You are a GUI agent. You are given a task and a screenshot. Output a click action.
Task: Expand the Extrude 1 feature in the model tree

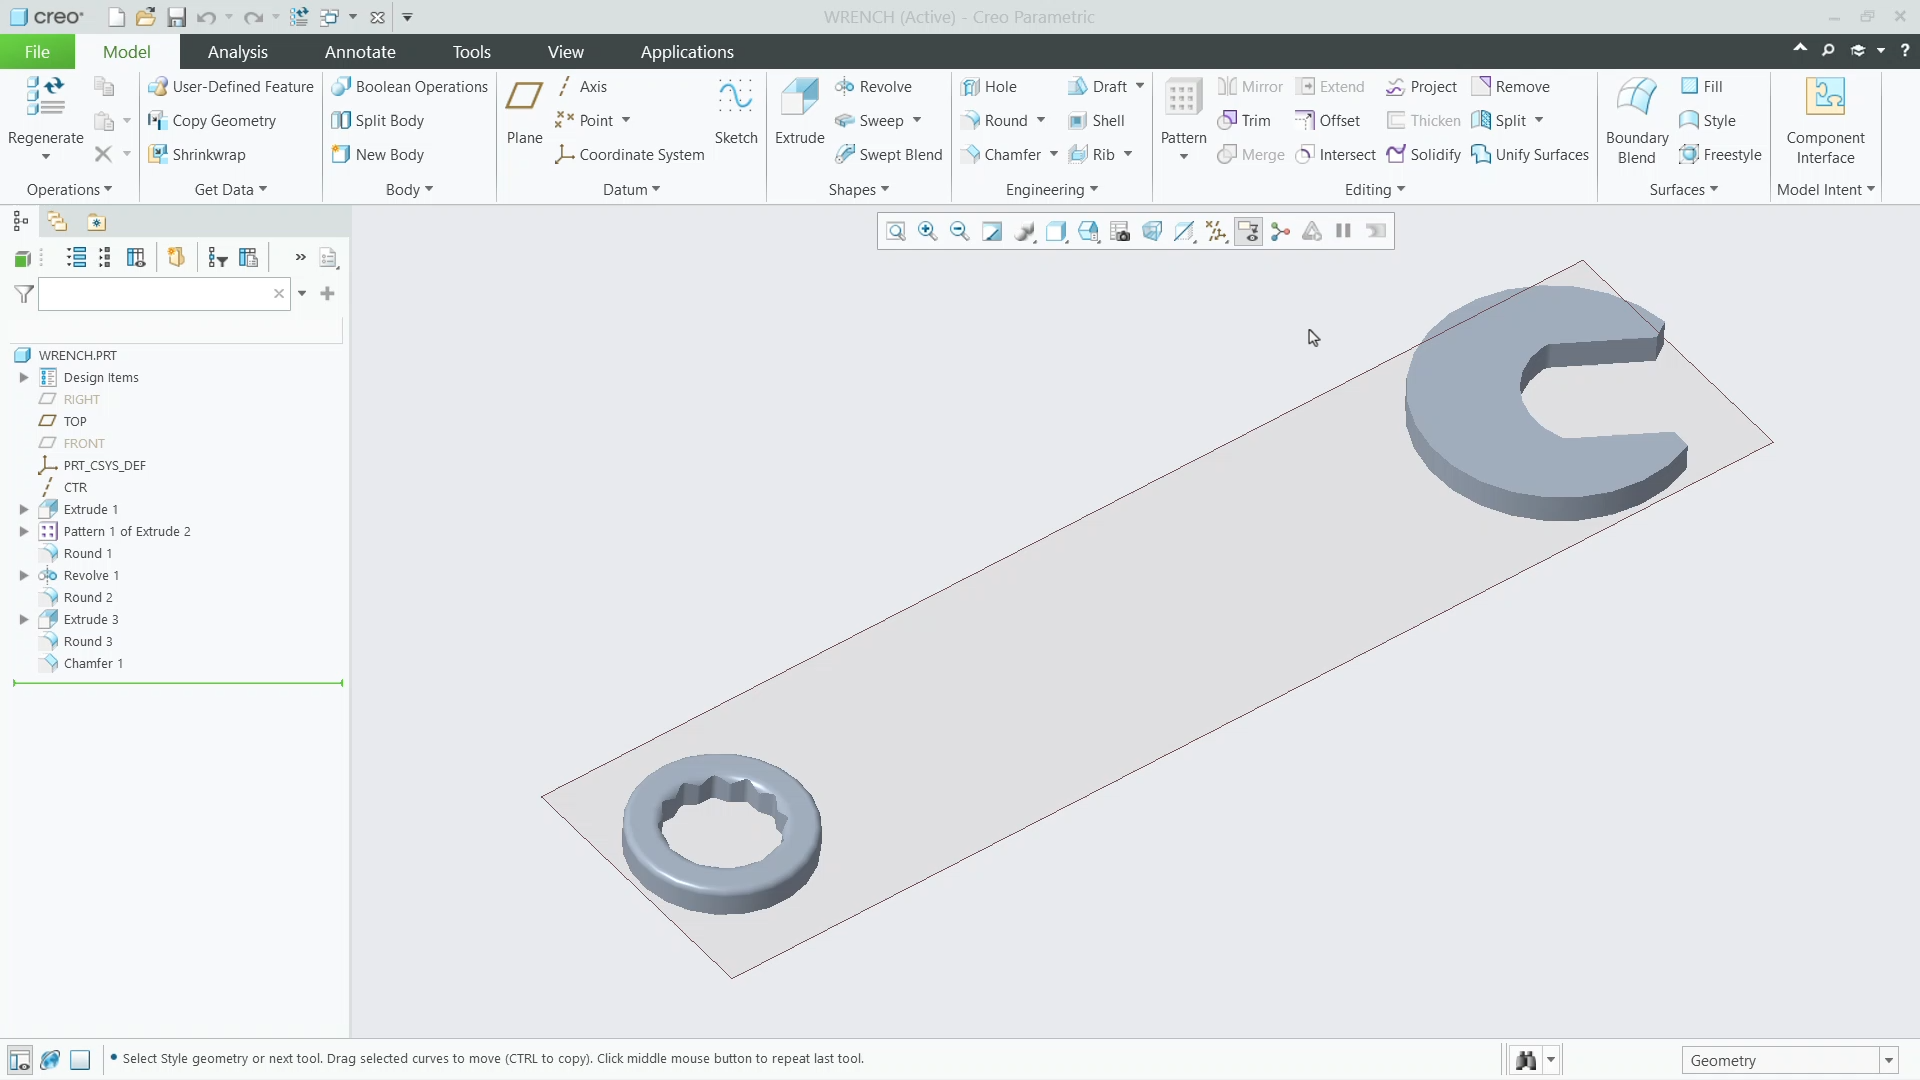[24, 509]
